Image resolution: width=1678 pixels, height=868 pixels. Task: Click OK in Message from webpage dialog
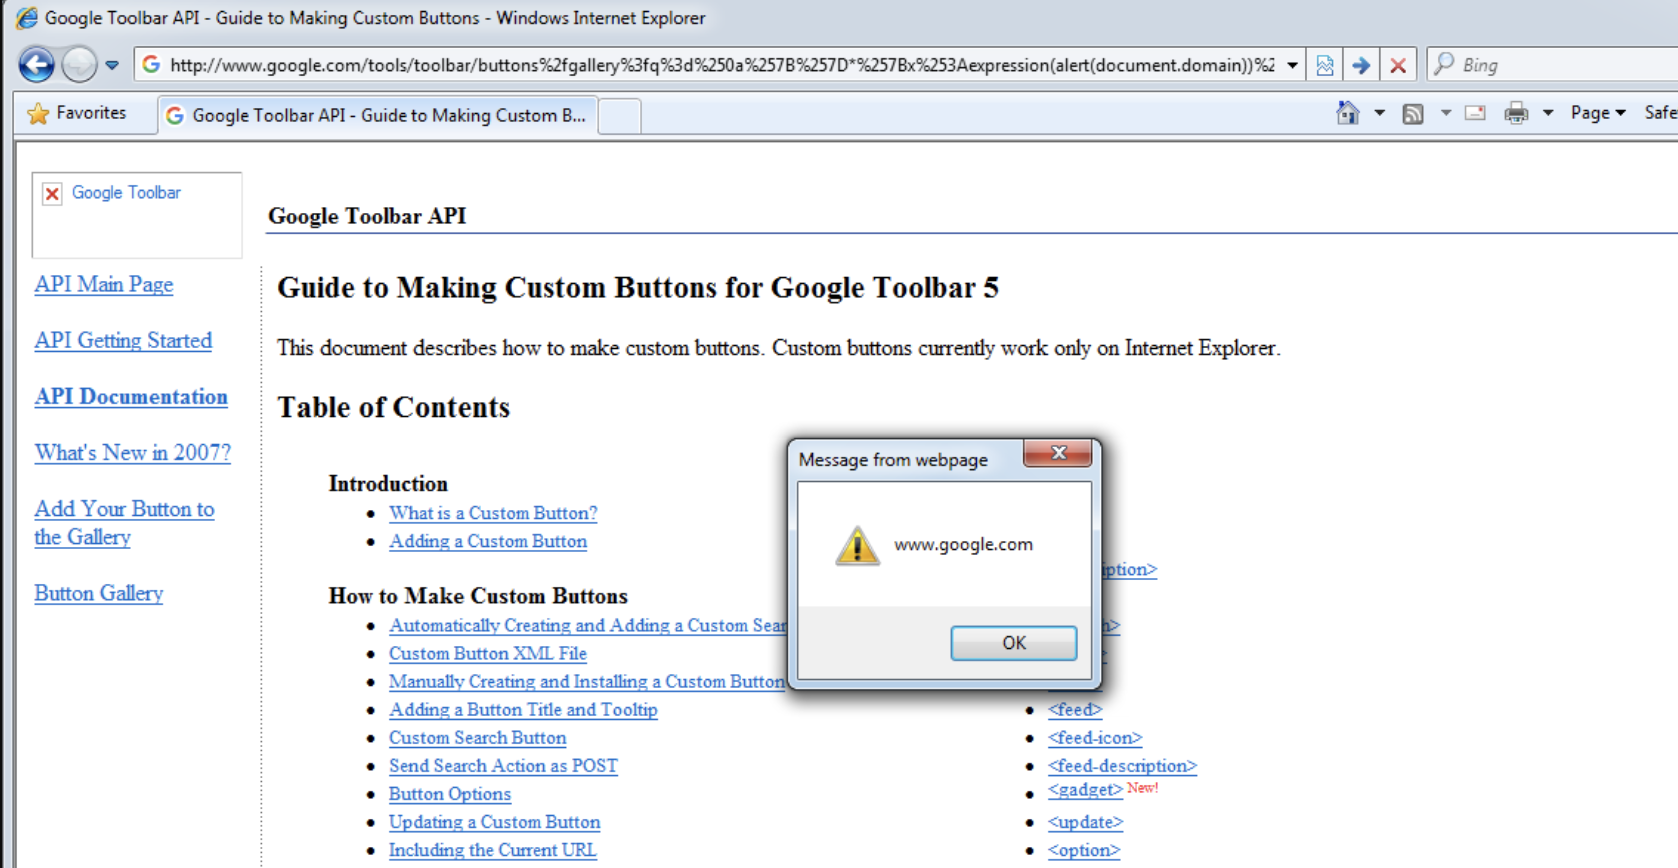click(x=1013, y=643)
